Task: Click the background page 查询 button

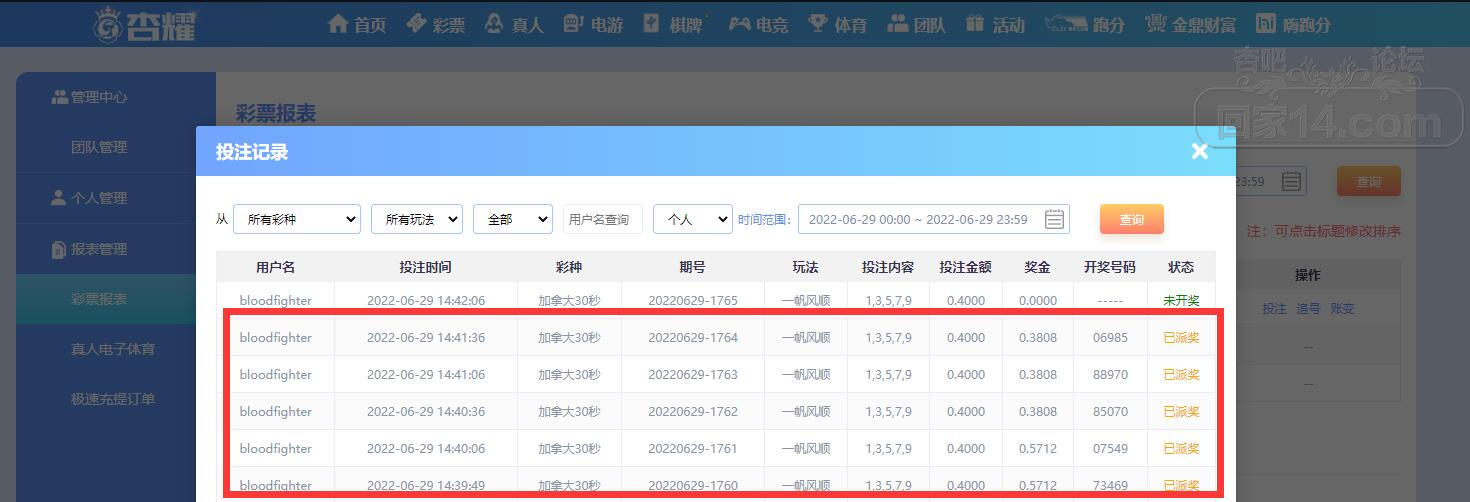Action: click(1369, 181)
